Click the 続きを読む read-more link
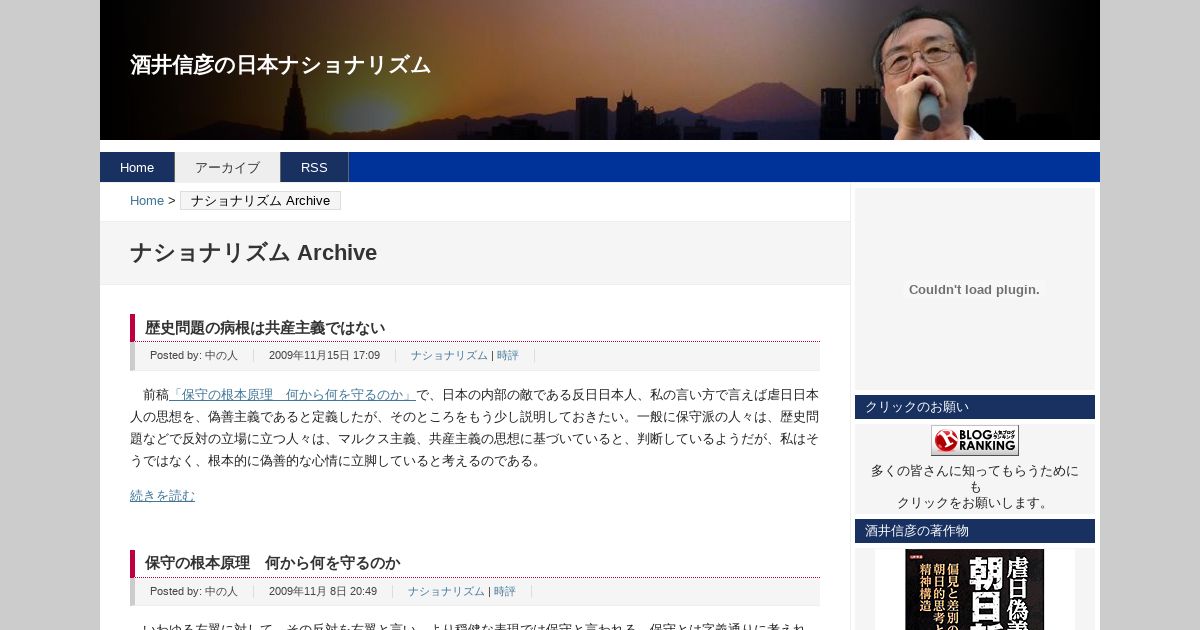Screen dimensions: 1200x630 point(162,495)
